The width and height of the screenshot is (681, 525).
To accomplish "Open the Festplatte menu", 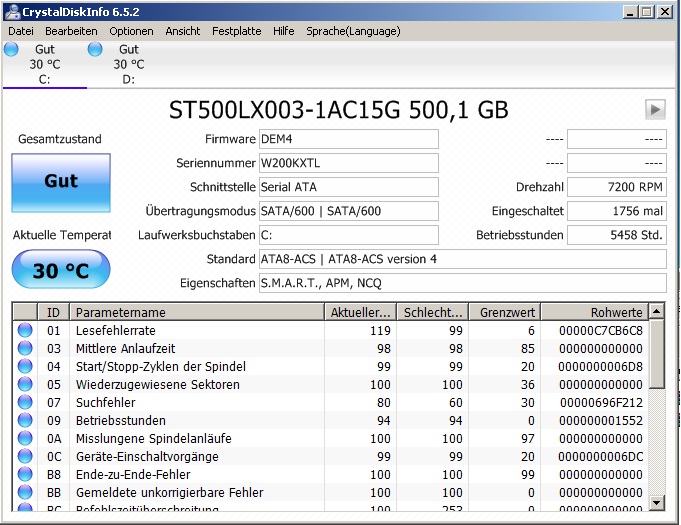I will point(237,31).
